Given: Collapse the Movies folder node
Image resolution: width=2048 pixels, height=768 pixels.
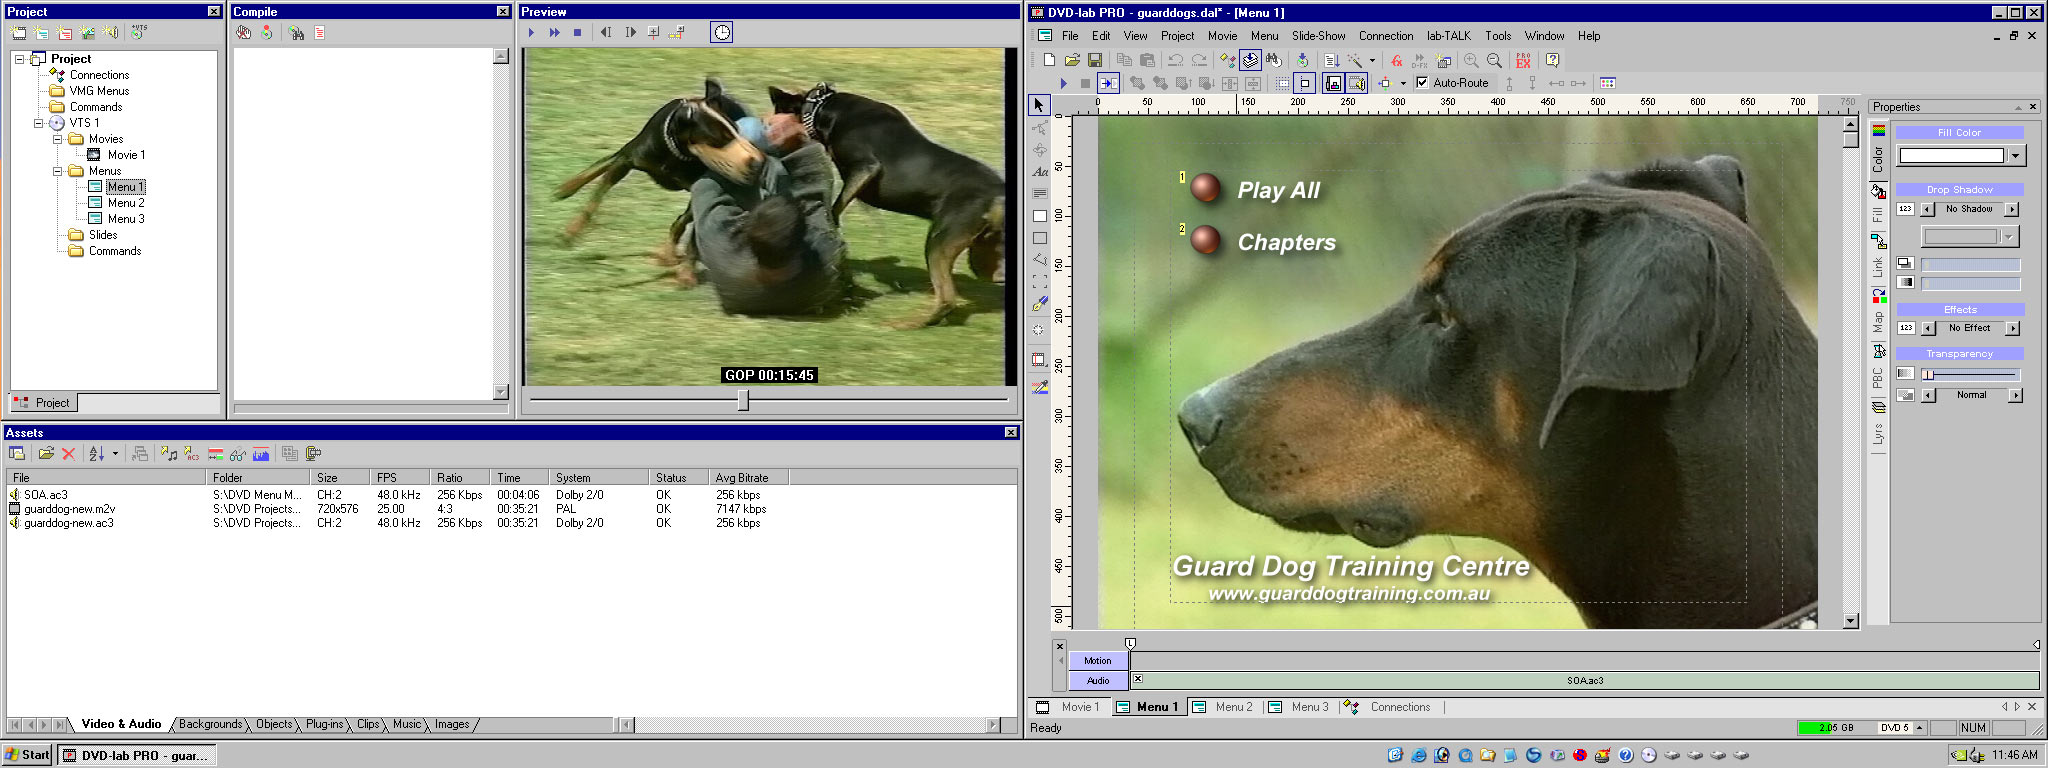Looking at the screenshot, I should (58, 139).
